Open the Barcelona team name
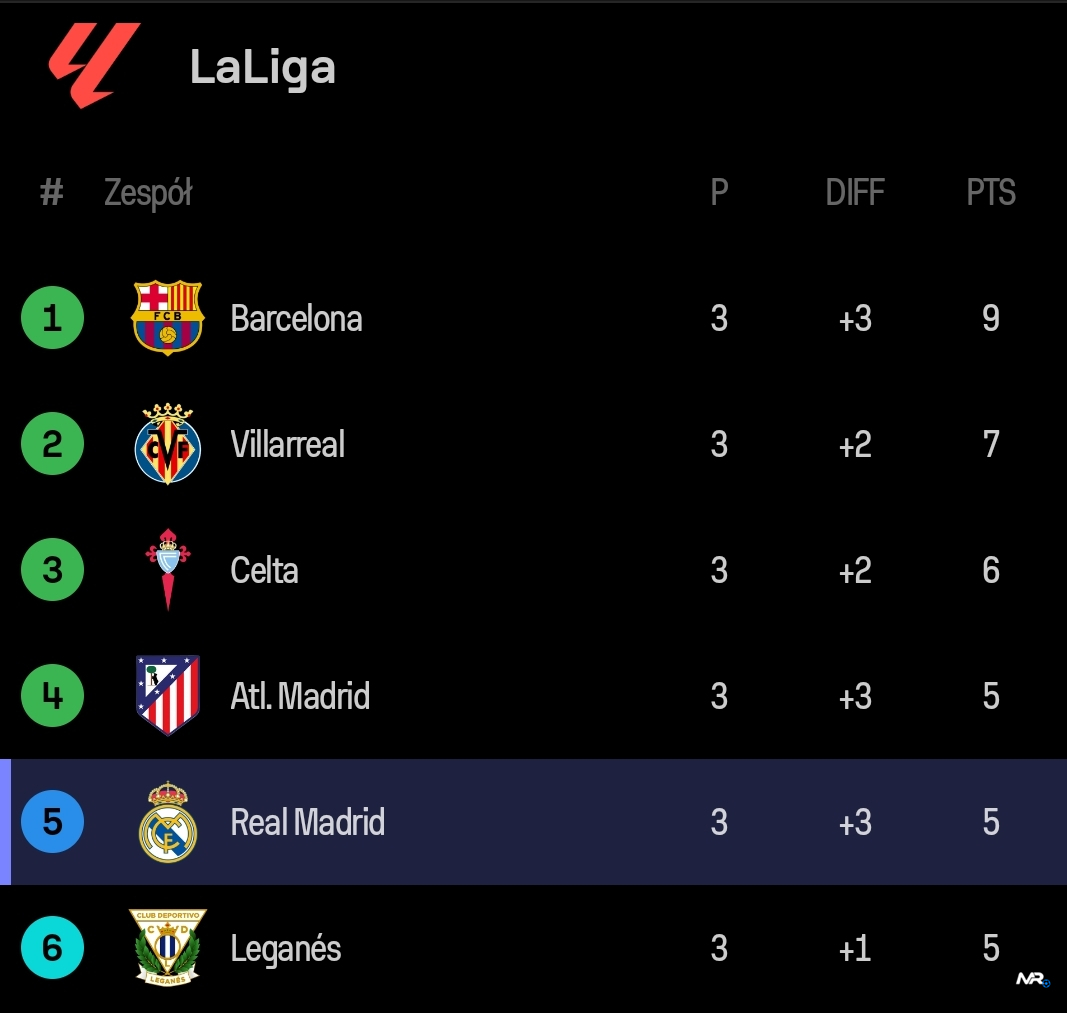The image size is (1067, 1013). click(296, 318)
